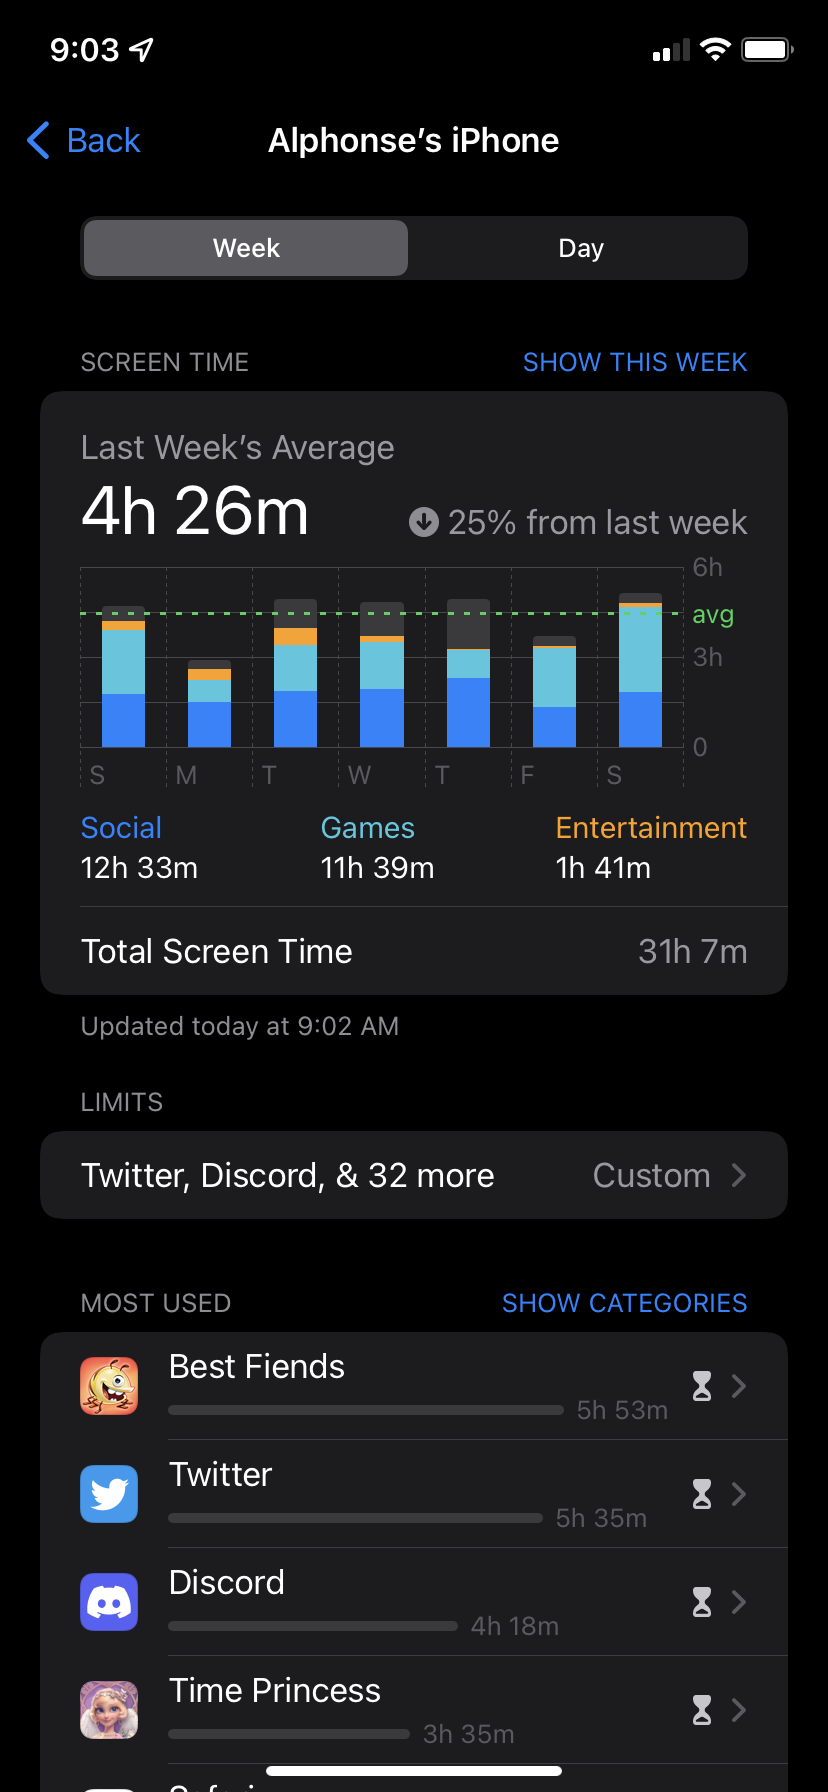
Task: Tap the down-arrow icon beside 25% from last week
Action: [424, 522]
